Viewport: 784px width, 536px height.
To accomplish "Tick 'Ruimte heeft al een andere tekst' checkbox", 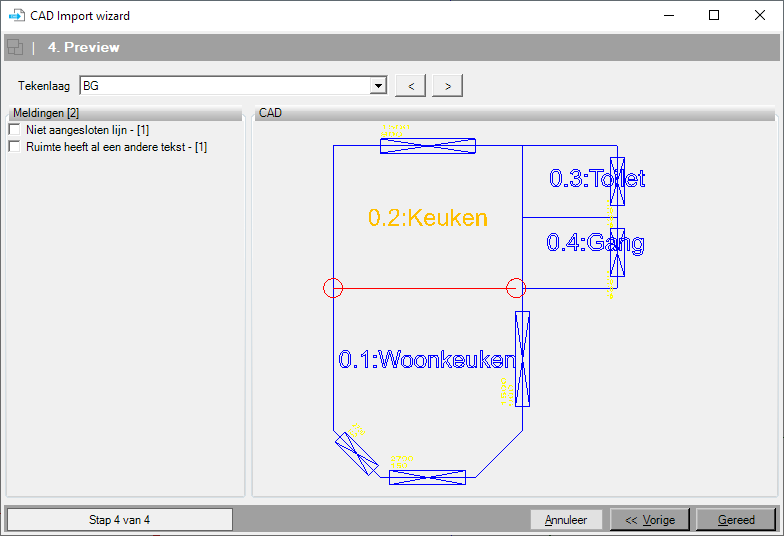I will [x=14, y=147].
